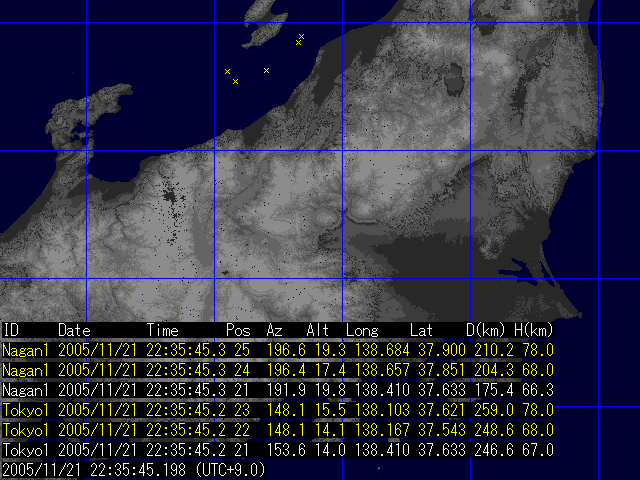Click the D(km) column header
The width and height of the screenshot is (640, 480).
(x=485, y=330)
